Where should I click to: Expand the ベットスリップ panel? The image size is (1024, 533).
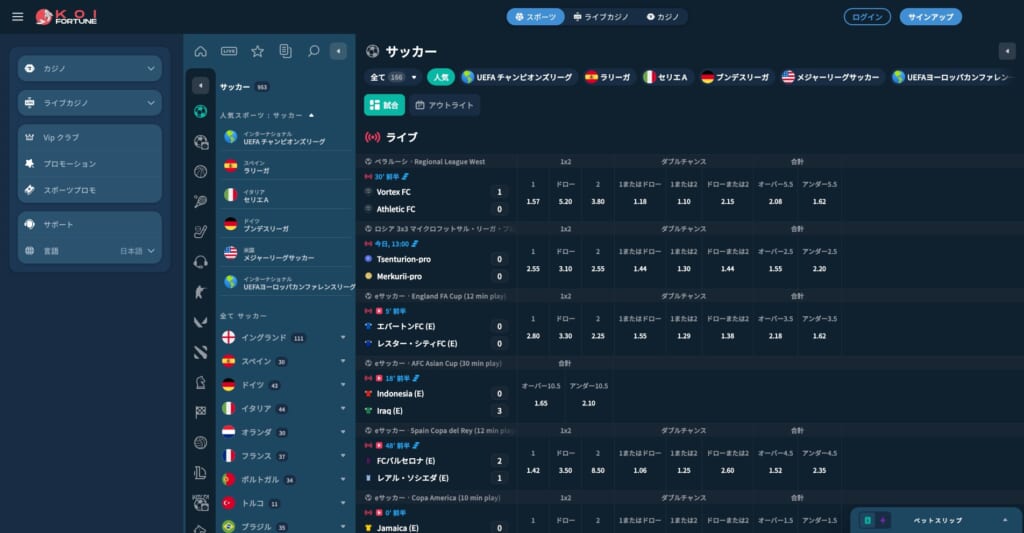(x=936, y=521)
